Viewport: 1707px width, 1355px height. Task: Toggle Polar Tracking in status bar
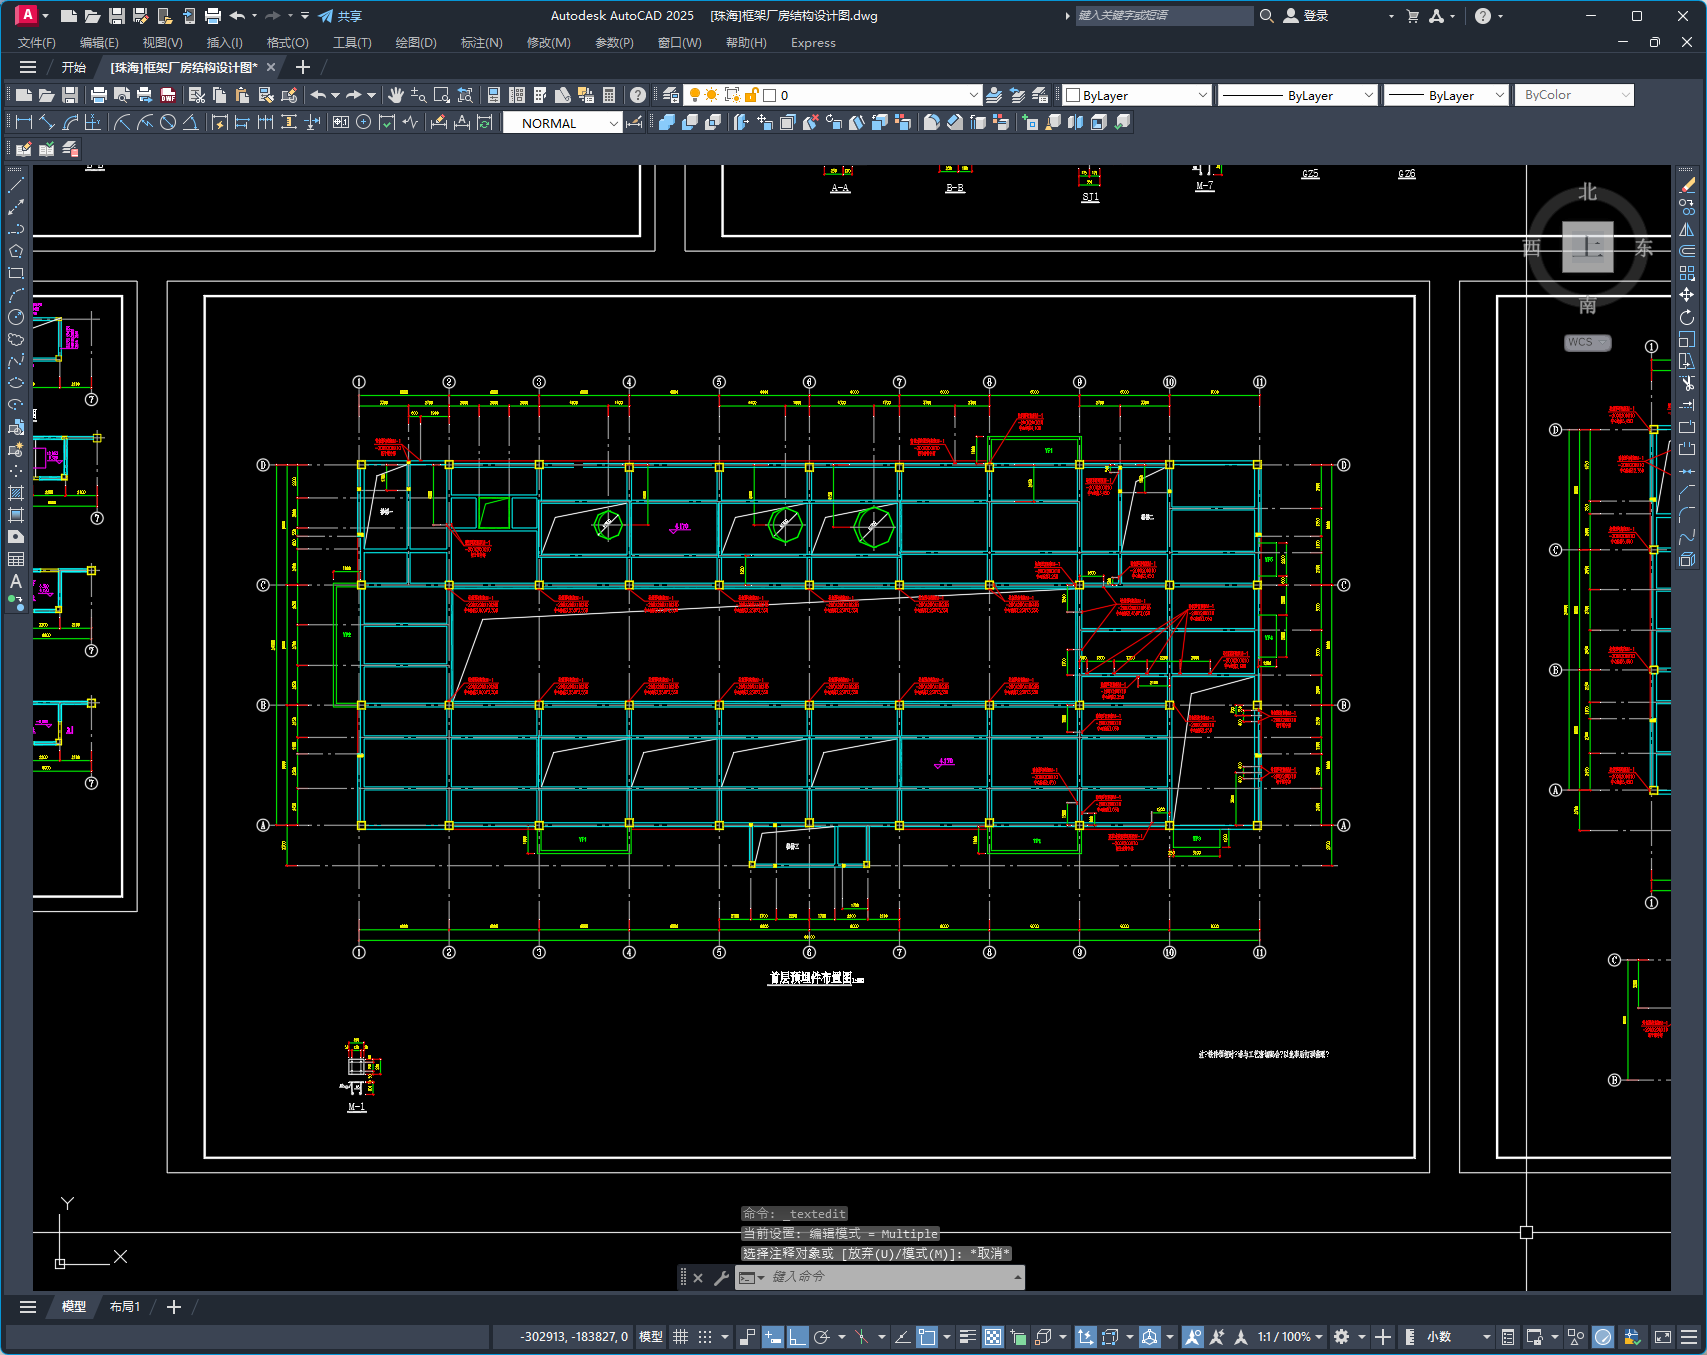coord(822,1337)
